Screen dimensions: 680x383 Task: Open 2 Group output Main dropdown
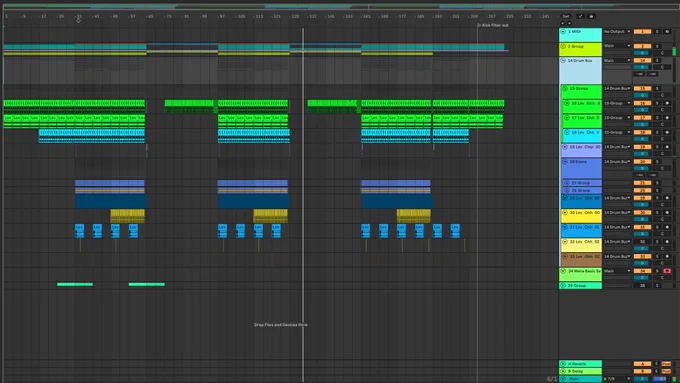617,46
